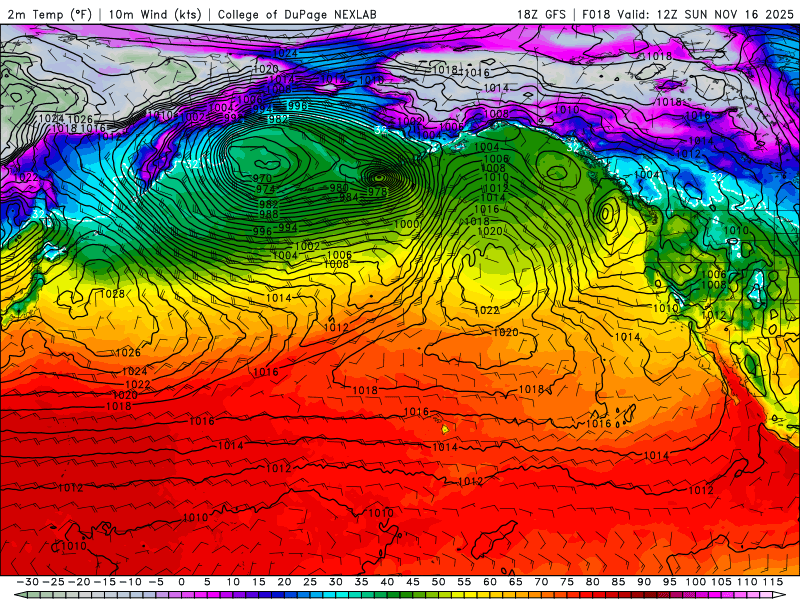The height and width of the screenshot is (600, 800).
Task: Select the 60 legend value
Action: tap(490, 582)
